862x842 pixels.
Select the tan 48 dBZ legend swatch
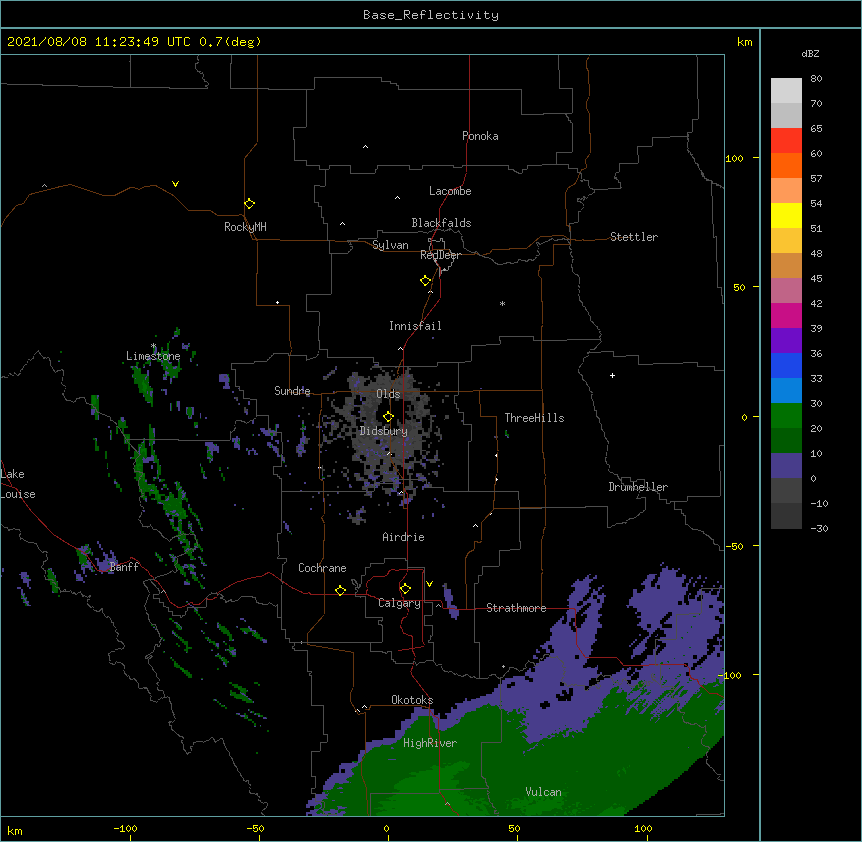[786, 265]
